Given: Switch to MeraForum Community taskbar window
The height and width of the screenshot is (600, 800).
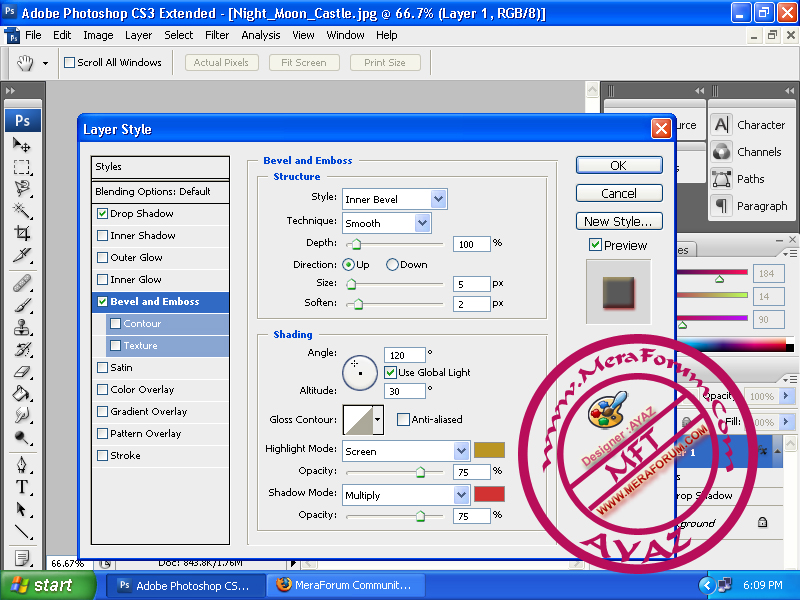Looking at the screenshot, I should (345, 585).
